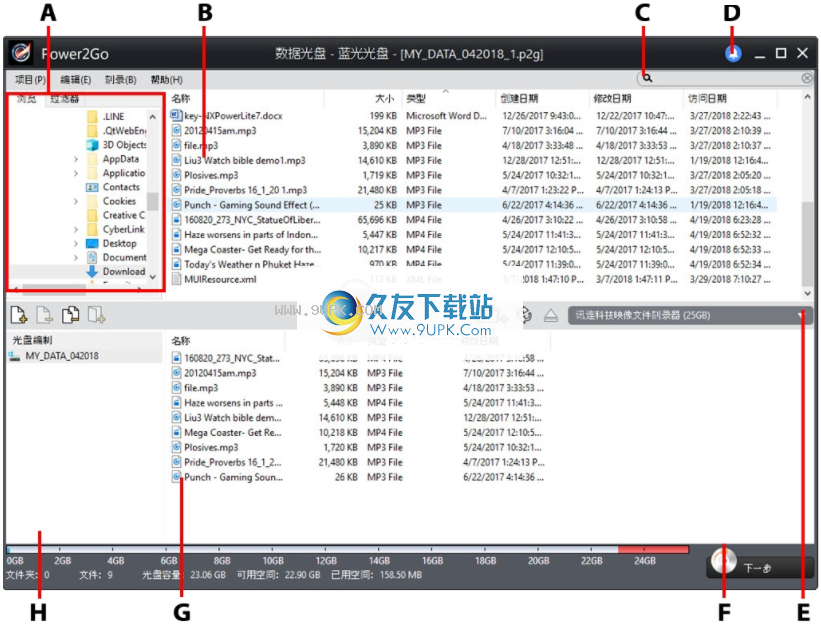Switch to the 浏览 tab
The image size is (821, 626).
coord(26,99)
